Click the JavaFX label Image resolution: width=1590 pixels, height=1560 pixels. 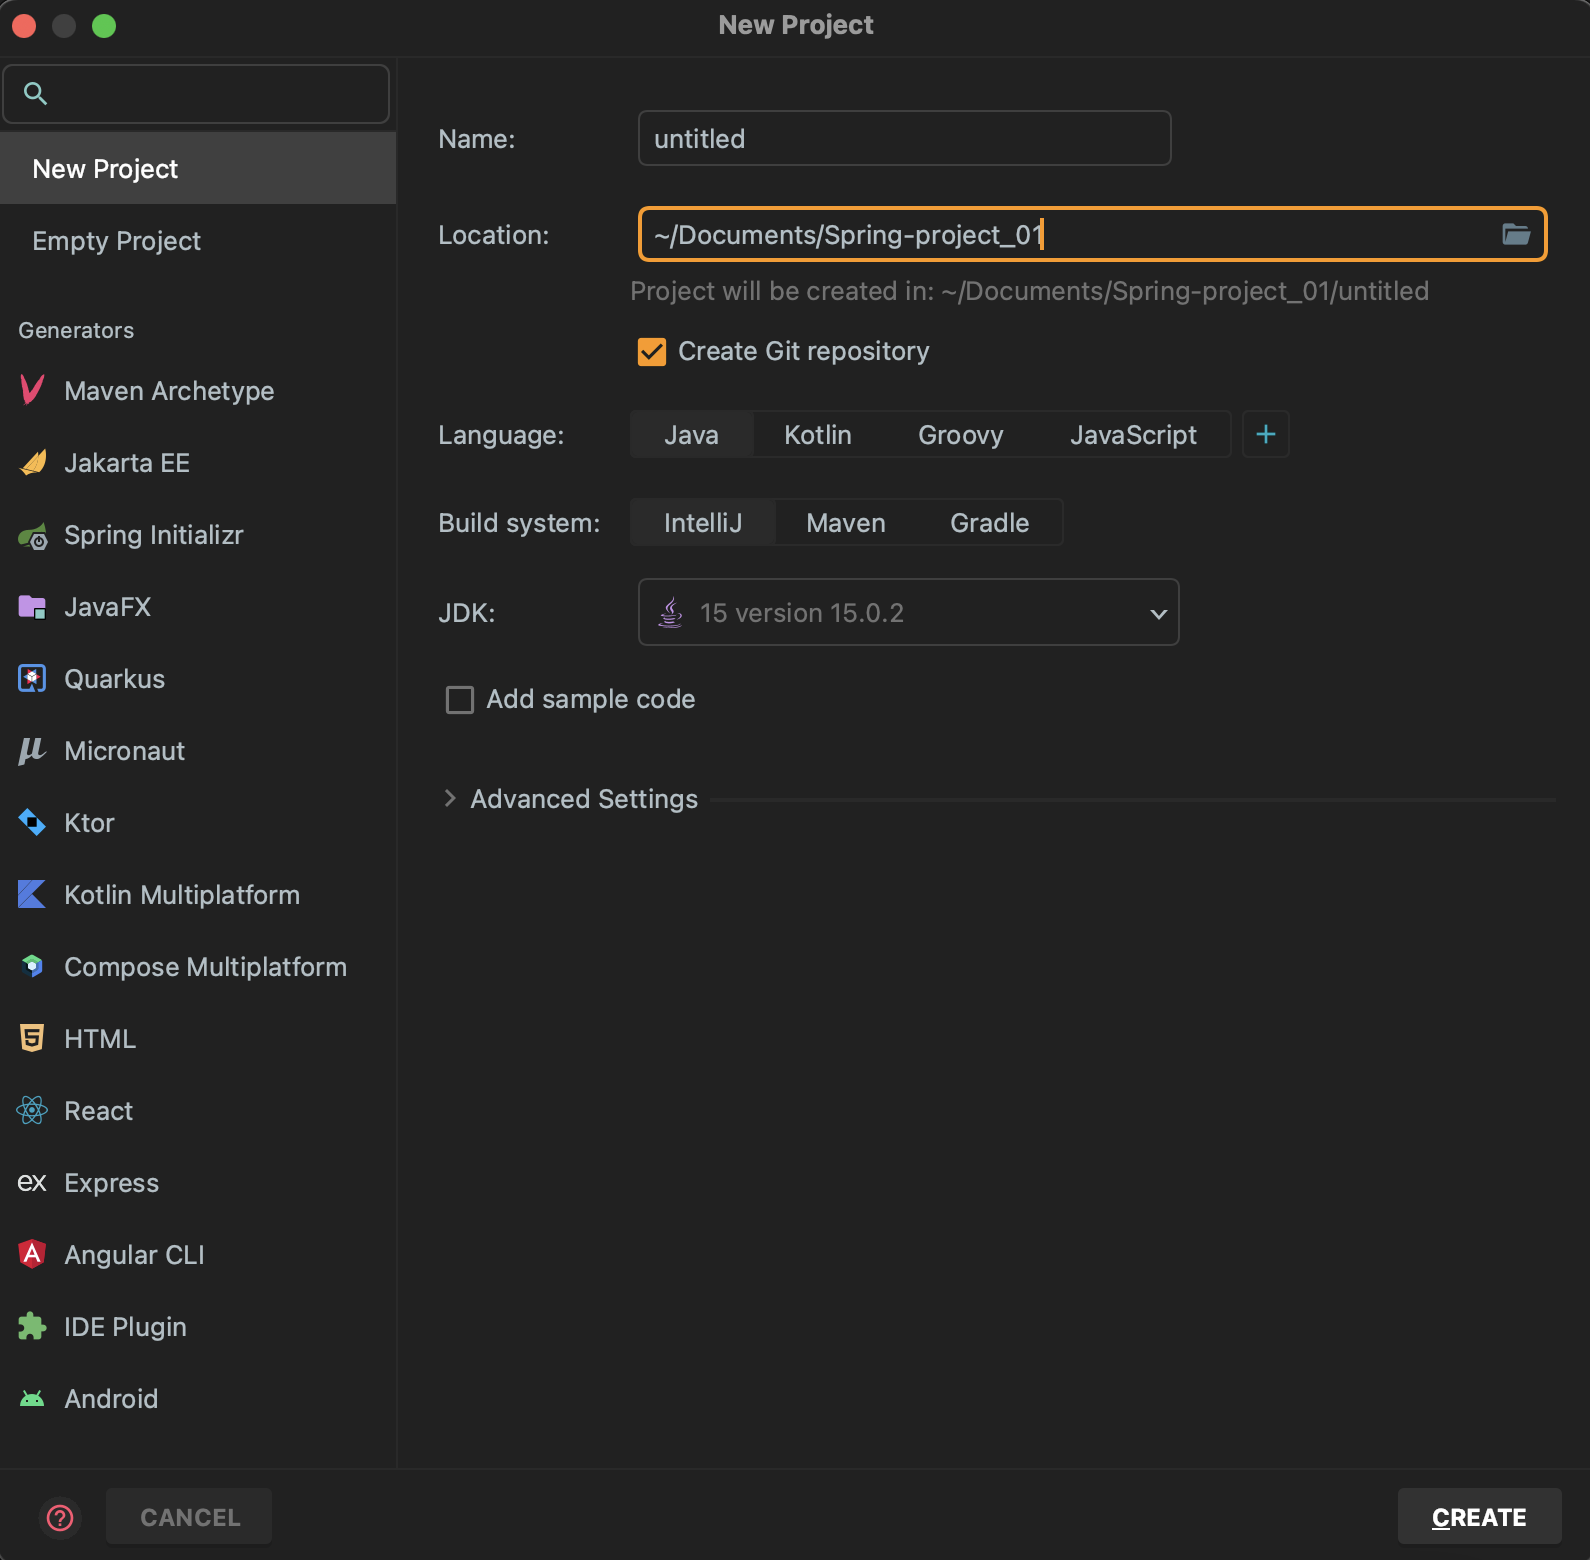[107, 607]
